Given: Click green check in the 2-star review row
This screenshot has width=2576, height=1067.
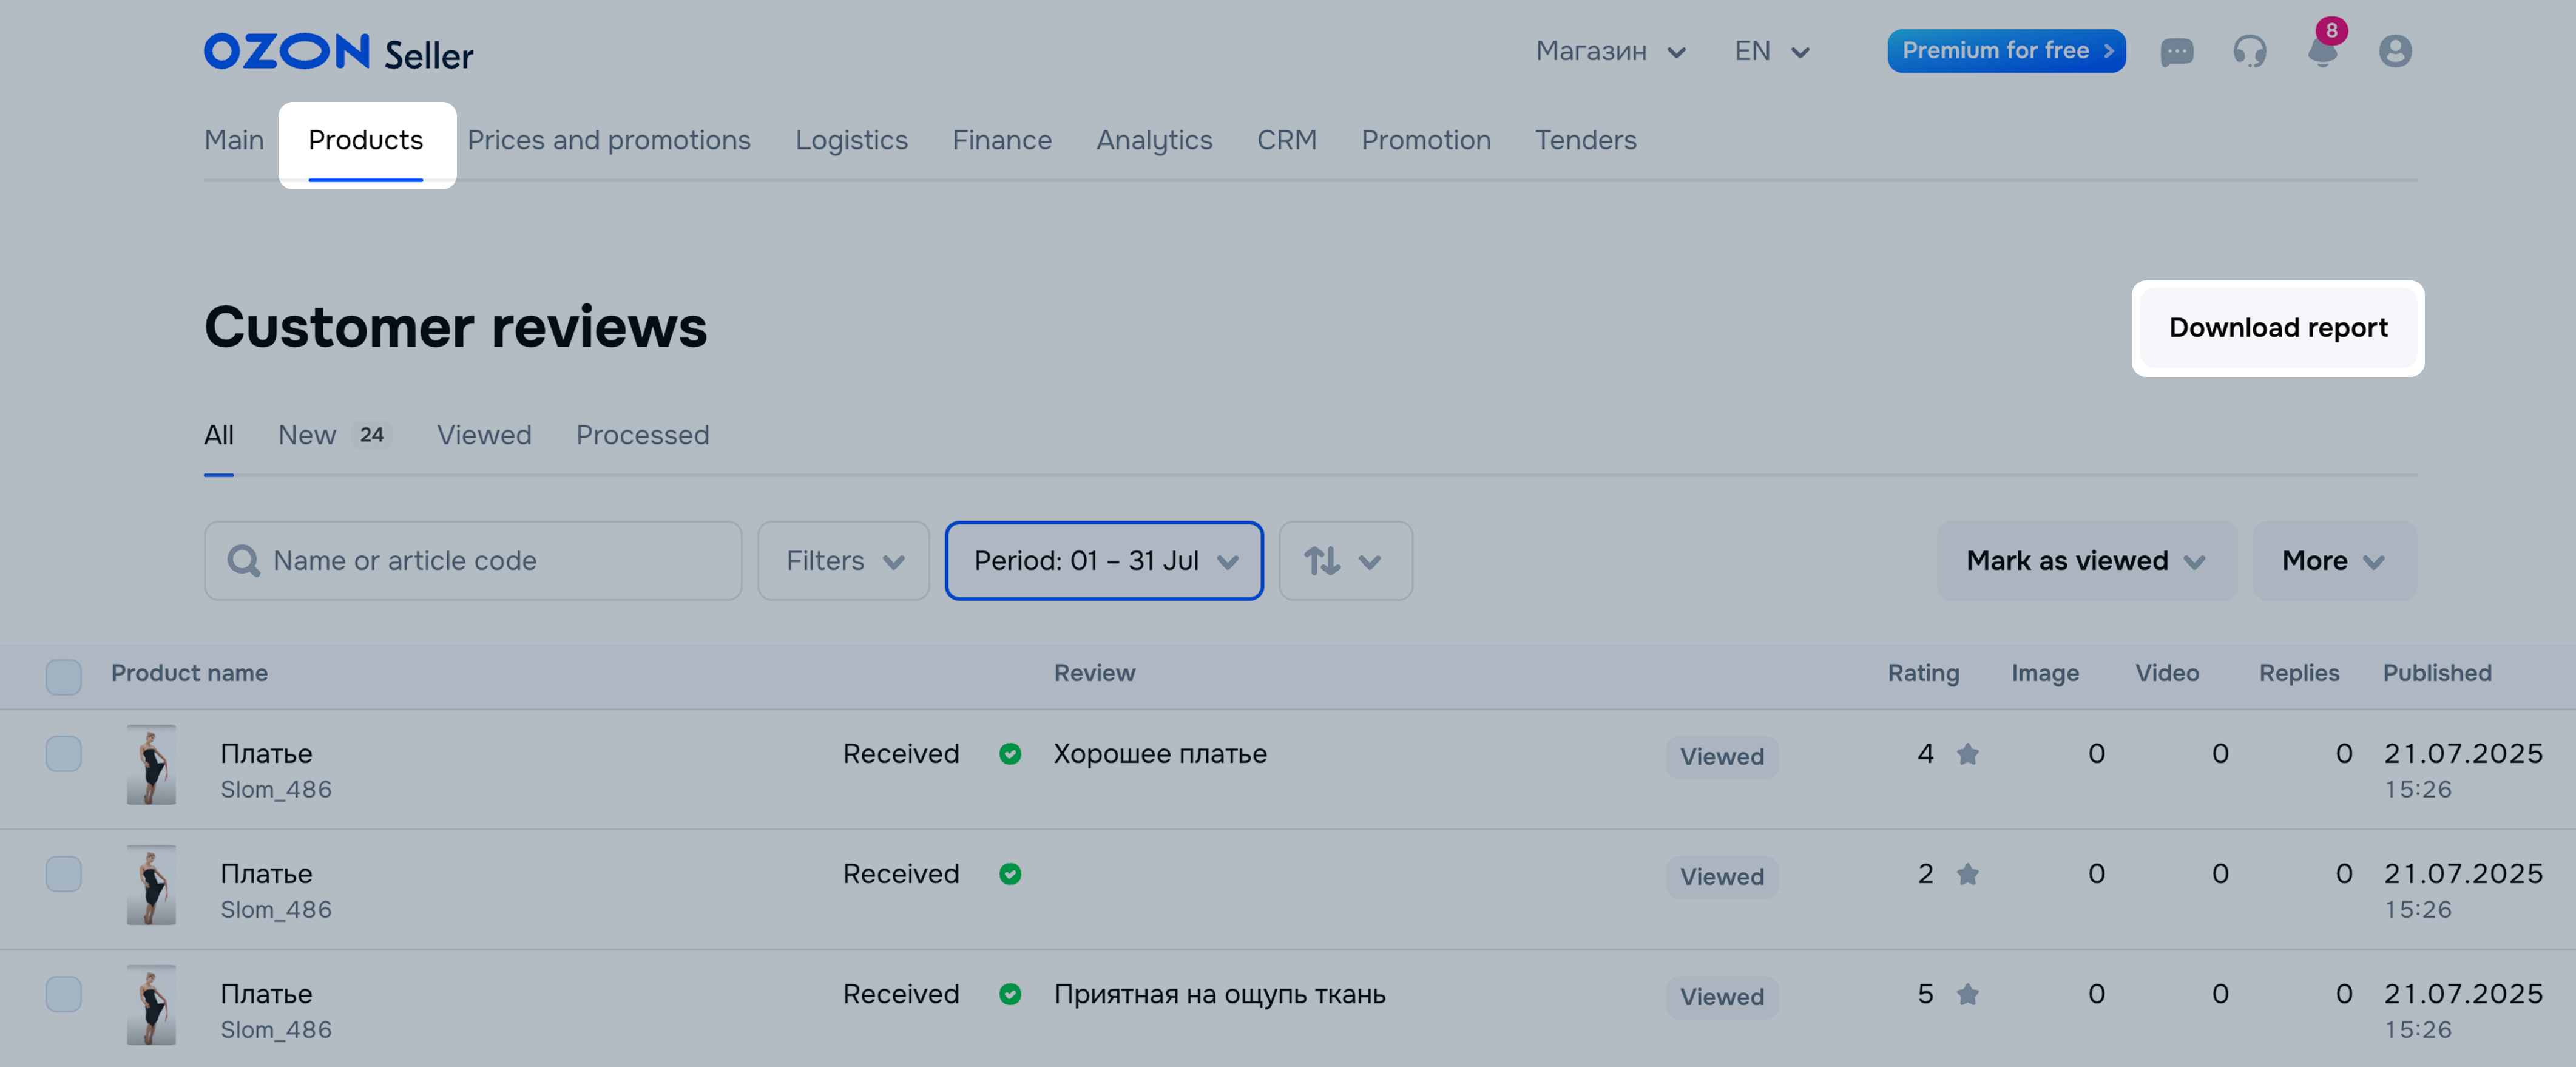Looking at the screenshot, I should coord(1010,874).
